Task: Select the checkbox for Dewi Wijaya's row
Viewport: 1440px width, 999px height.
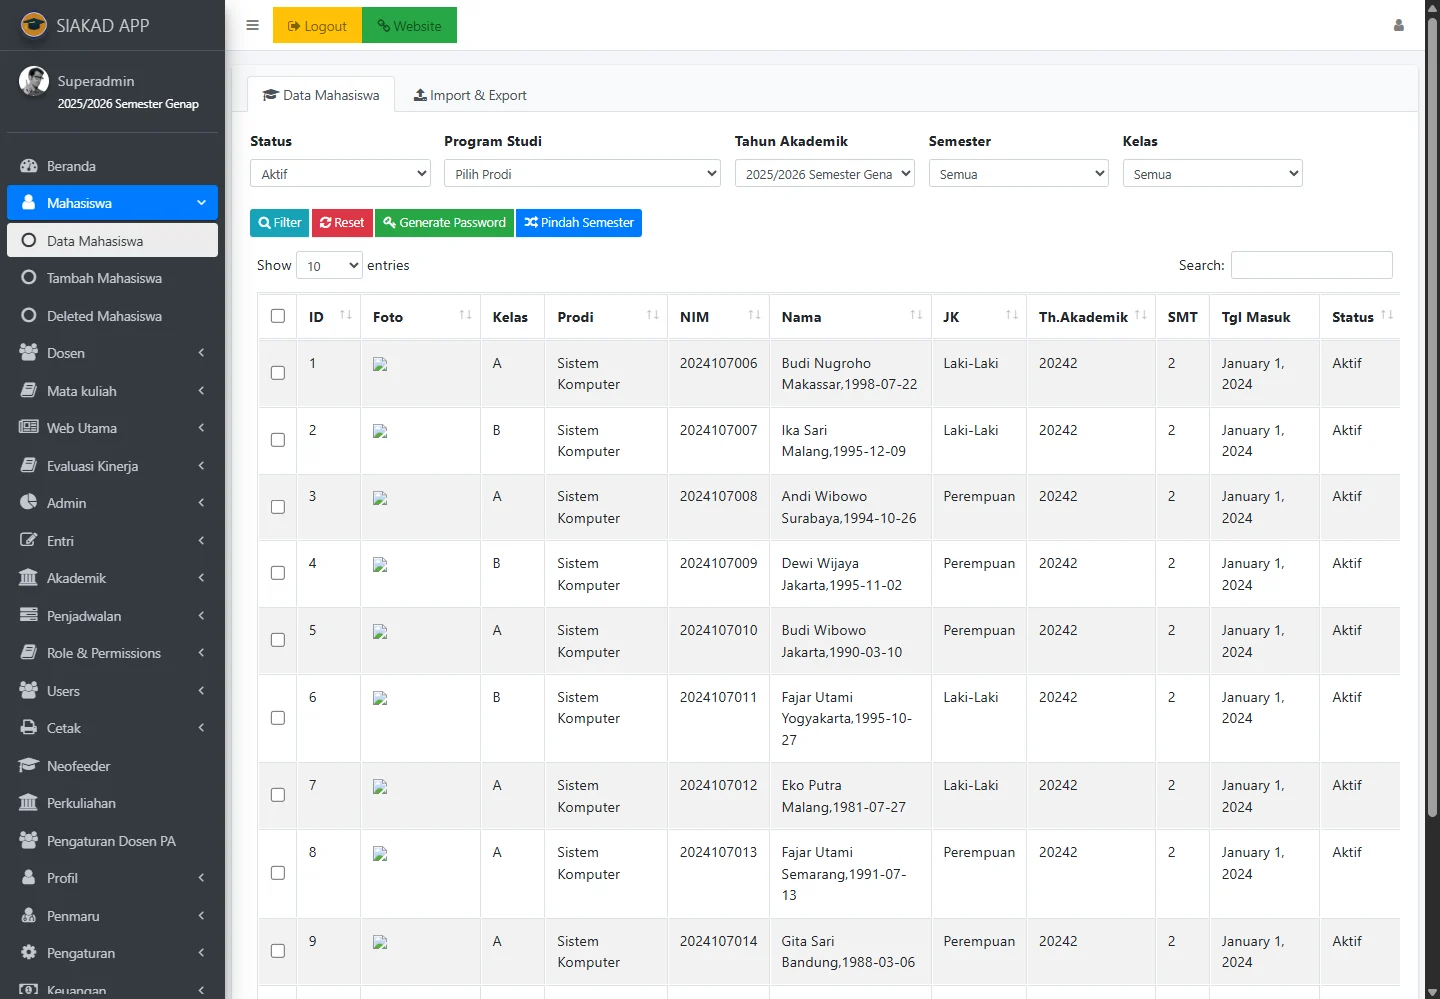Action: (278, 573)
